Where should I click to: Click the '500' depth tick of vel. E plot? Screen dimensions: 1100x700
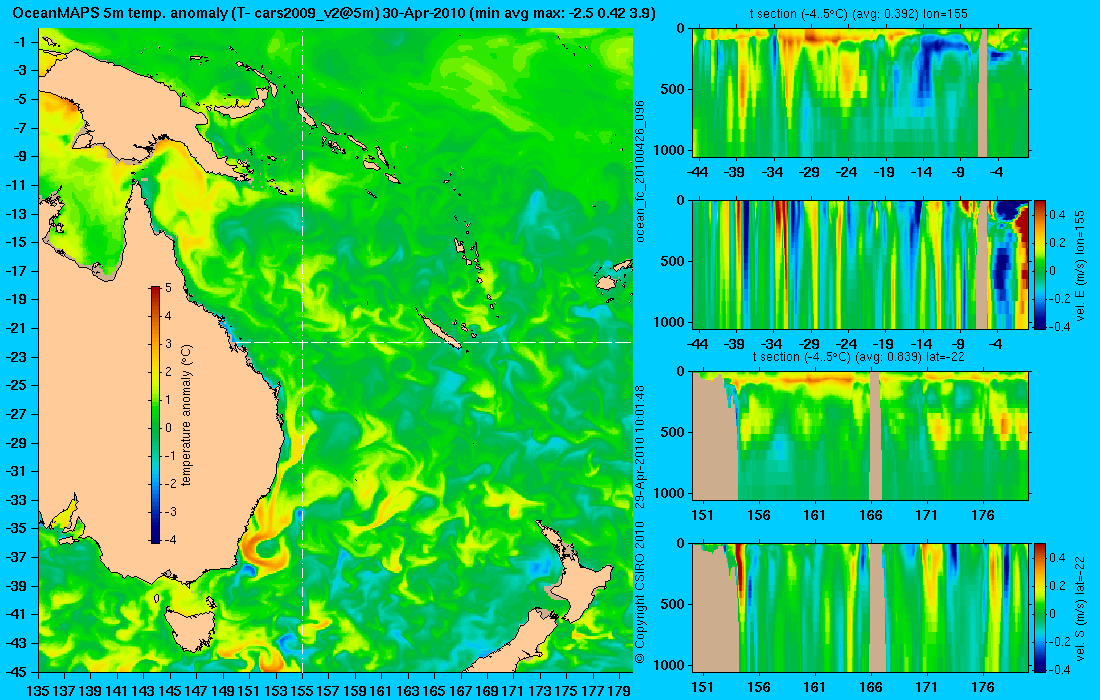(x=674, y=261)
